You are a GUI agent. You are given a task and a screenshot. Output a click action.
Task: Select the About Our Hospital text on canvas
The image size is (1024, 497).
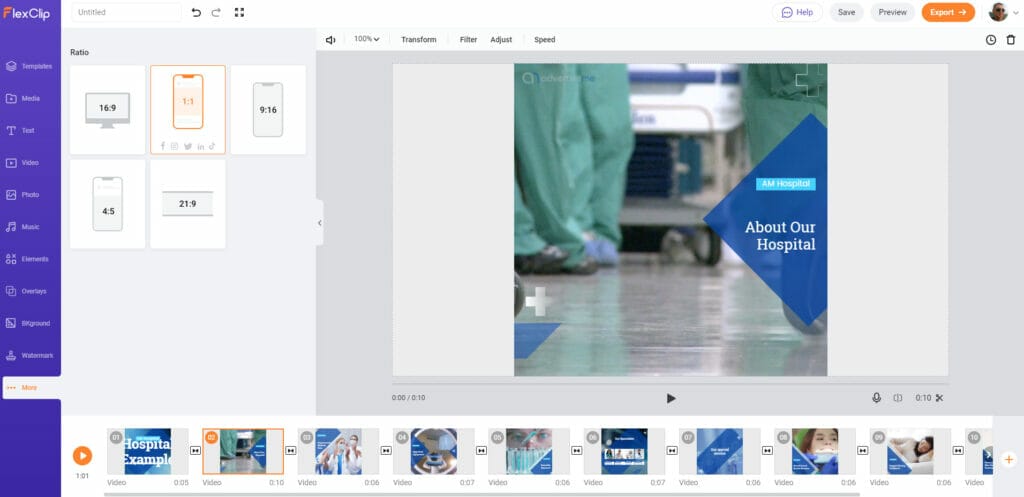point(780,236)
